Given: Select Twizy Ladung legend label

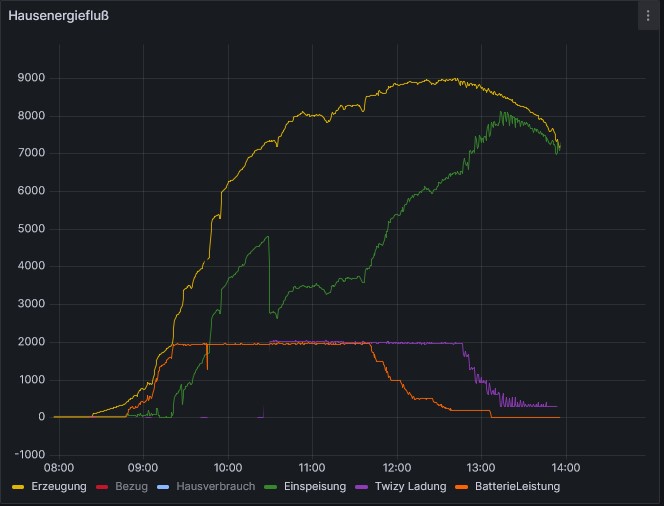Looking at the screenshot, I should click(x=408, y=487).
